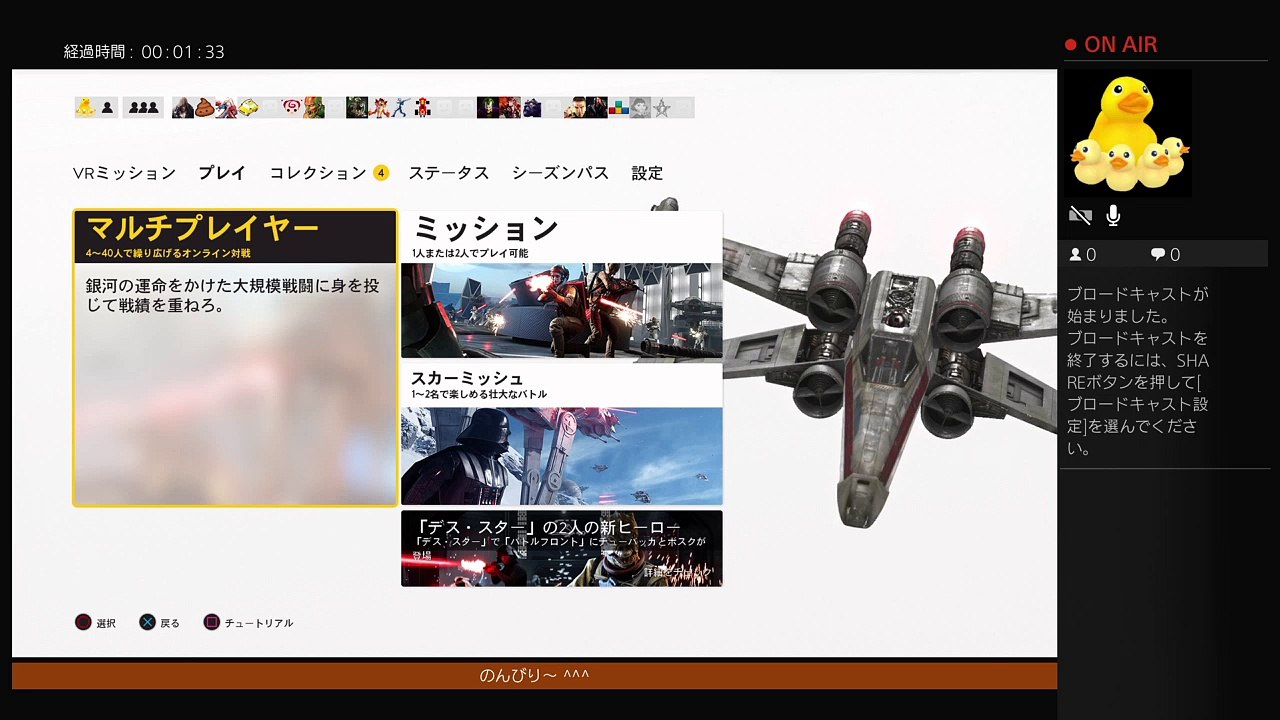Toggle the broadcast camera-off icon
Viewport: 1280px width, 720px height.
(1079, 215)
